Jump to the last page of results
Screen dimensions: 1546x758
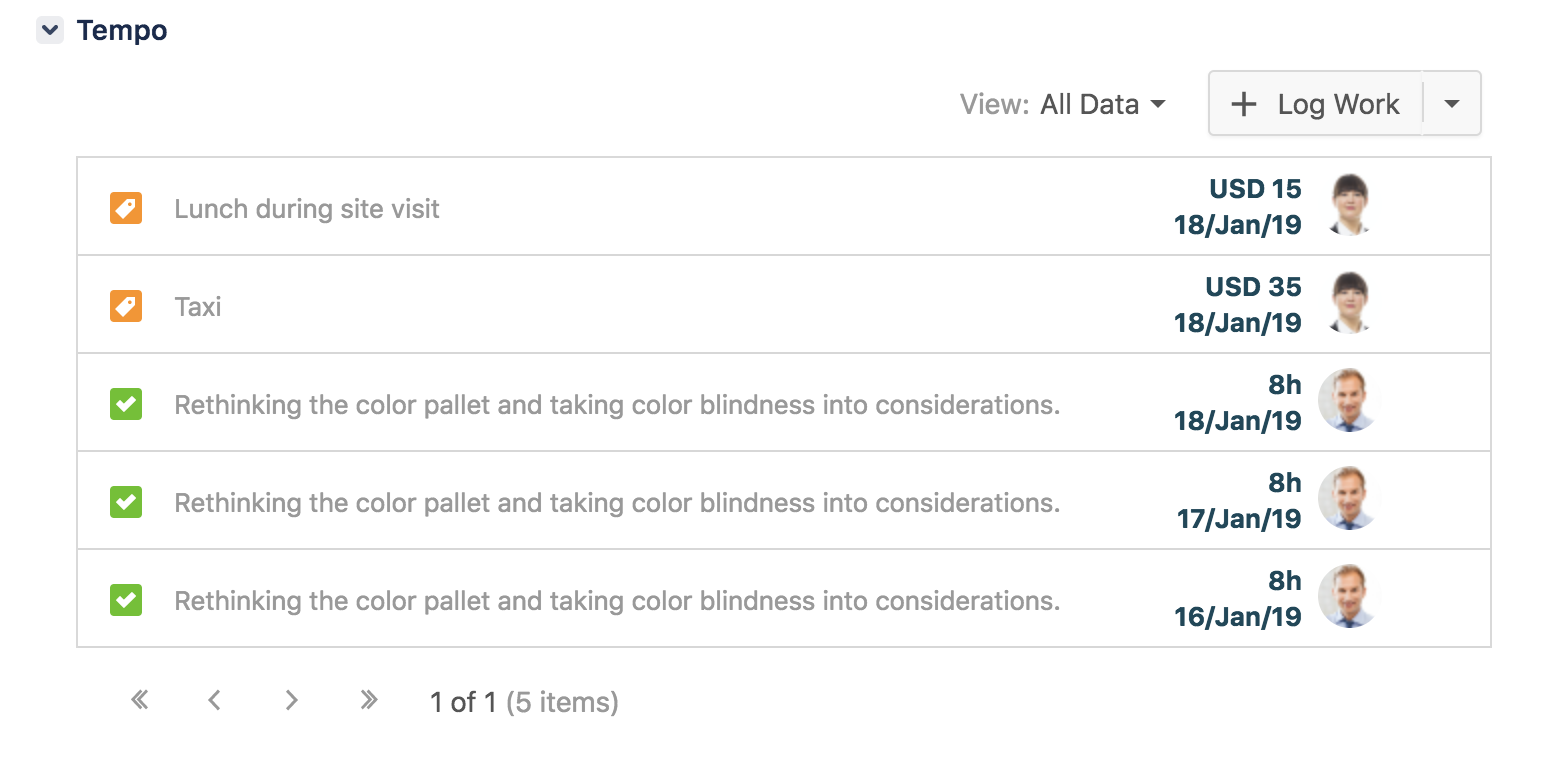click(x=369, y=701)
